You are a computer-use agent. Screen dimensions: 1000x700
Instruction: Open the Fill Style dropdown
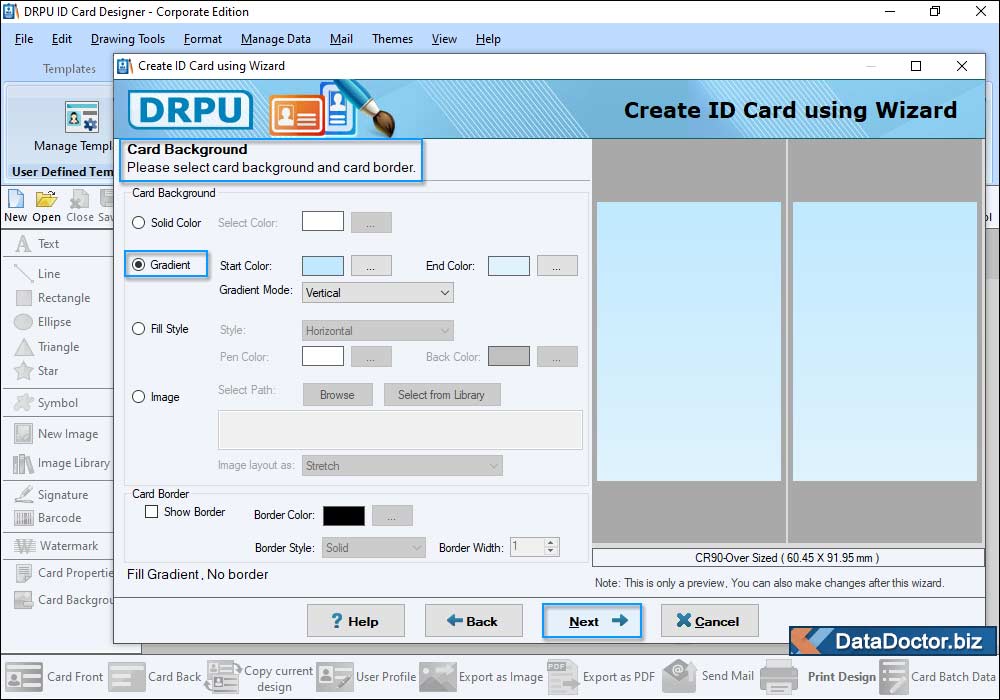pos(378,330)
